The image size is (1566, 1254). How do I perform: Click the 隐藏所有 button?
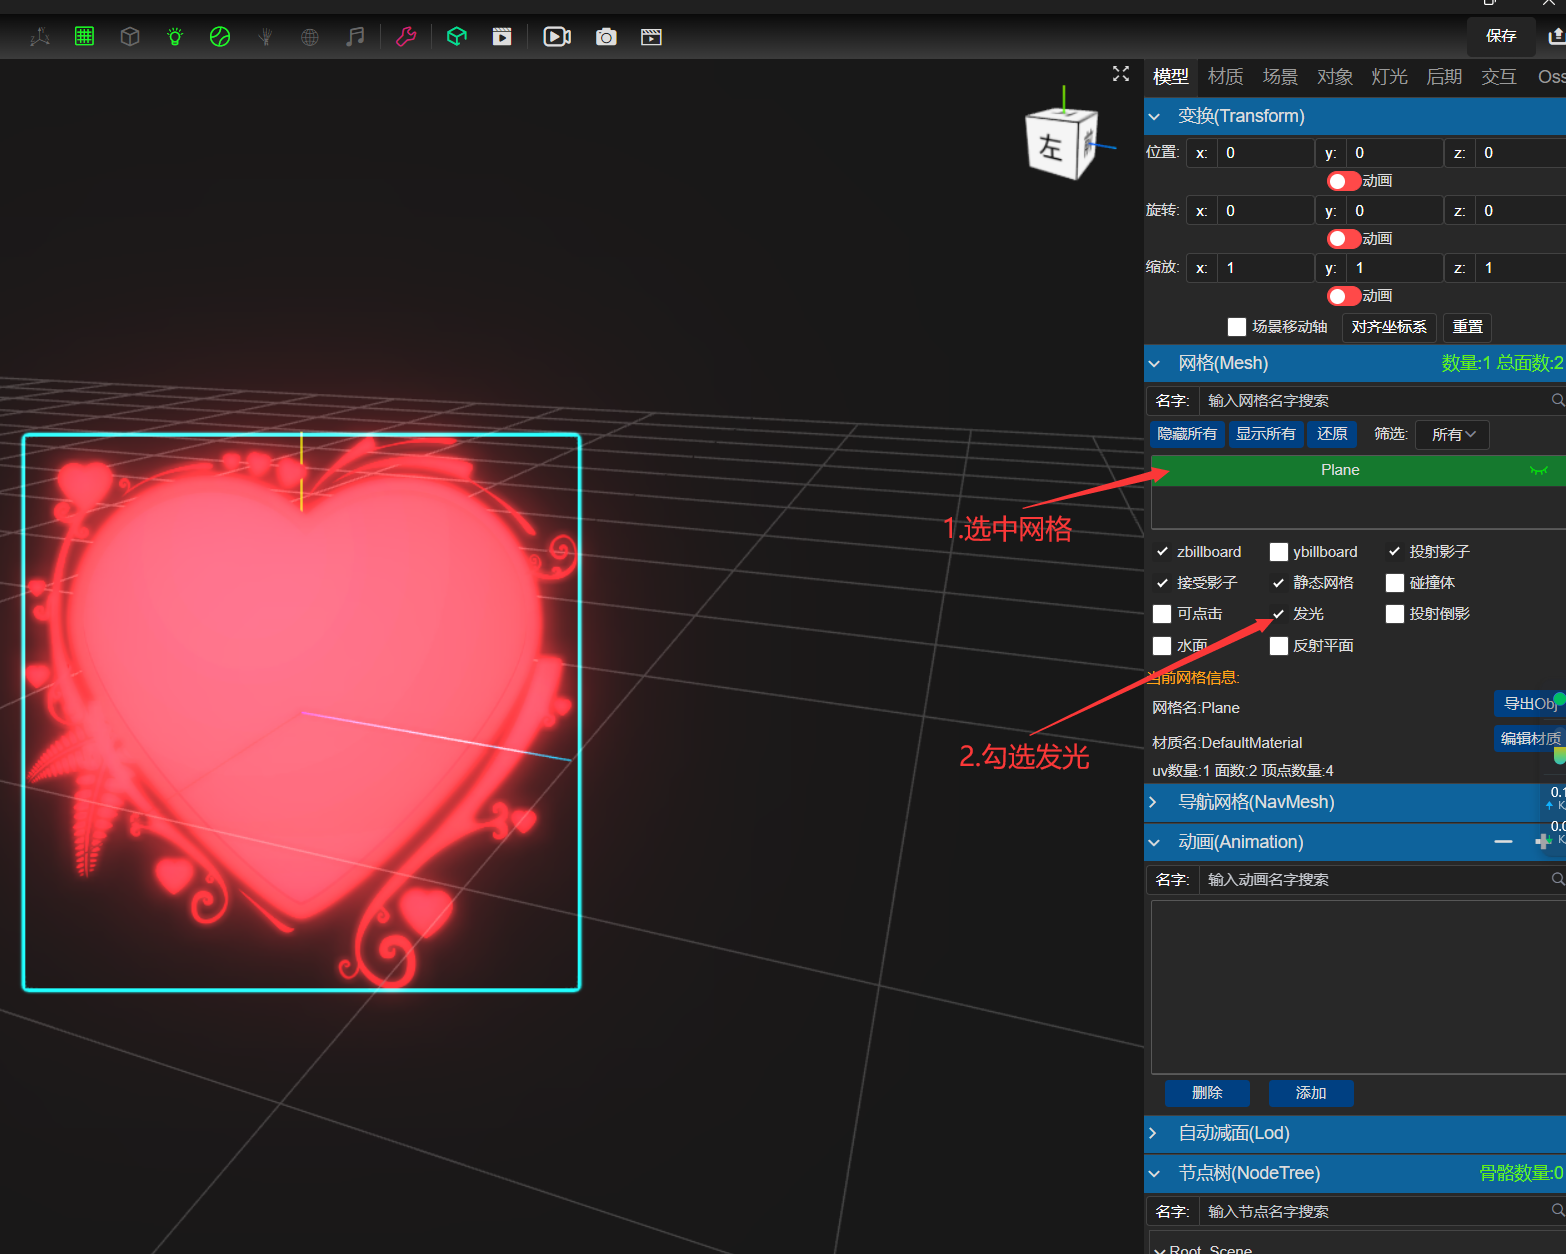[1187, 434]
